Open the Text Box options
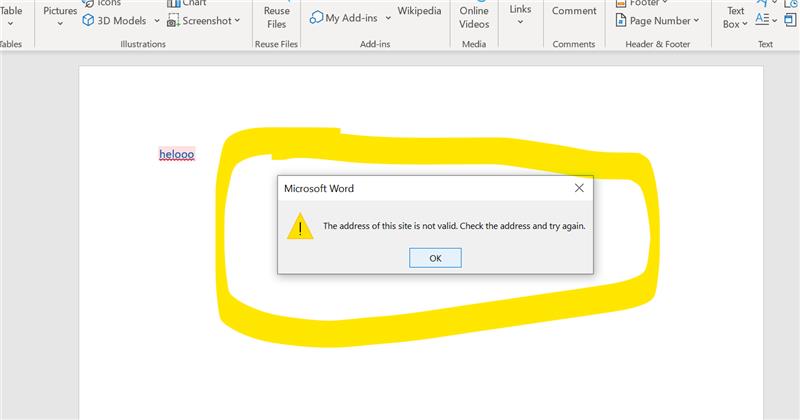800x420 pixels. coord(735,16)
